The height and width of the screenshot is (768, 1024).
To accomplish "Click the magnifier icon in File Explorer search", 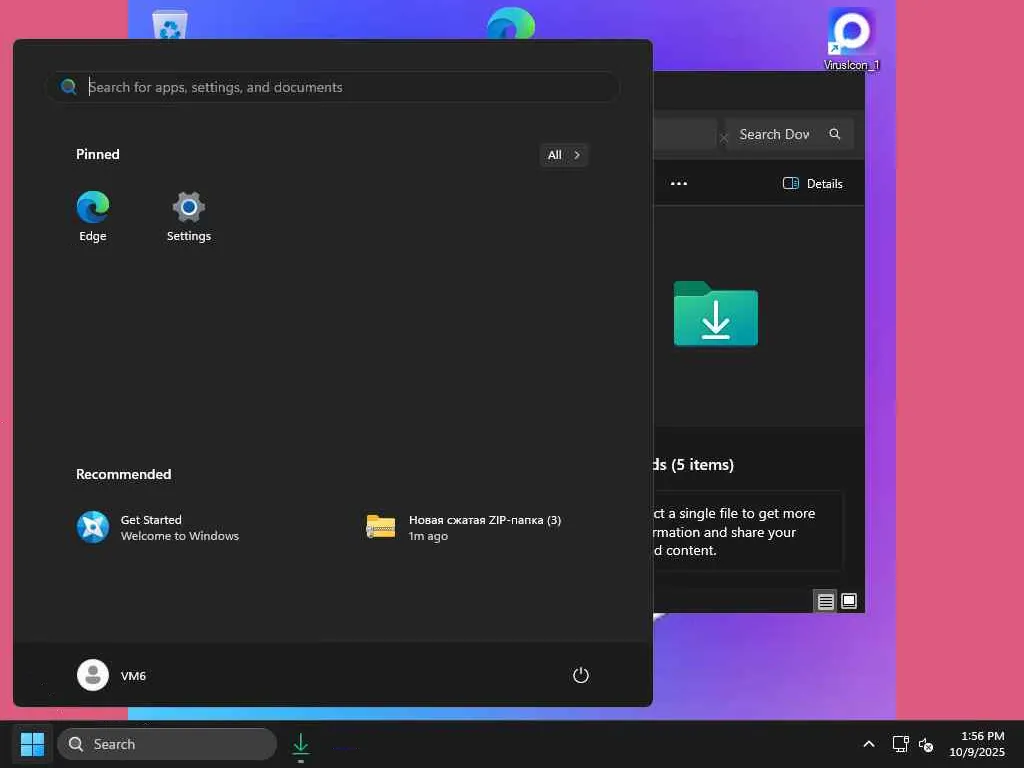I will click(x=835, y=134).
